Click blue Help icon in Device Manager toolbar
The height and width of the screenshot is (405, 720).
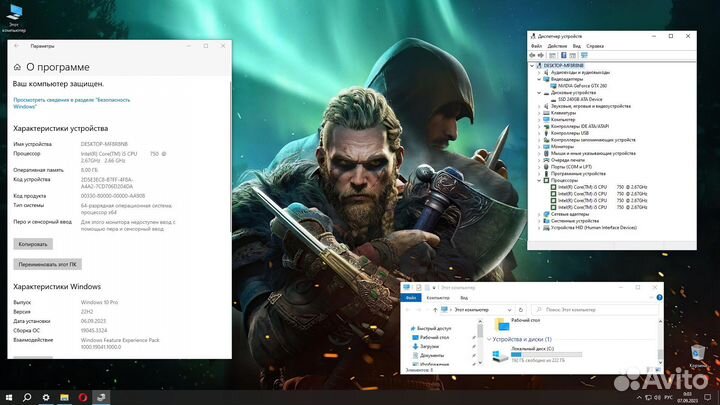coord(563,56)
